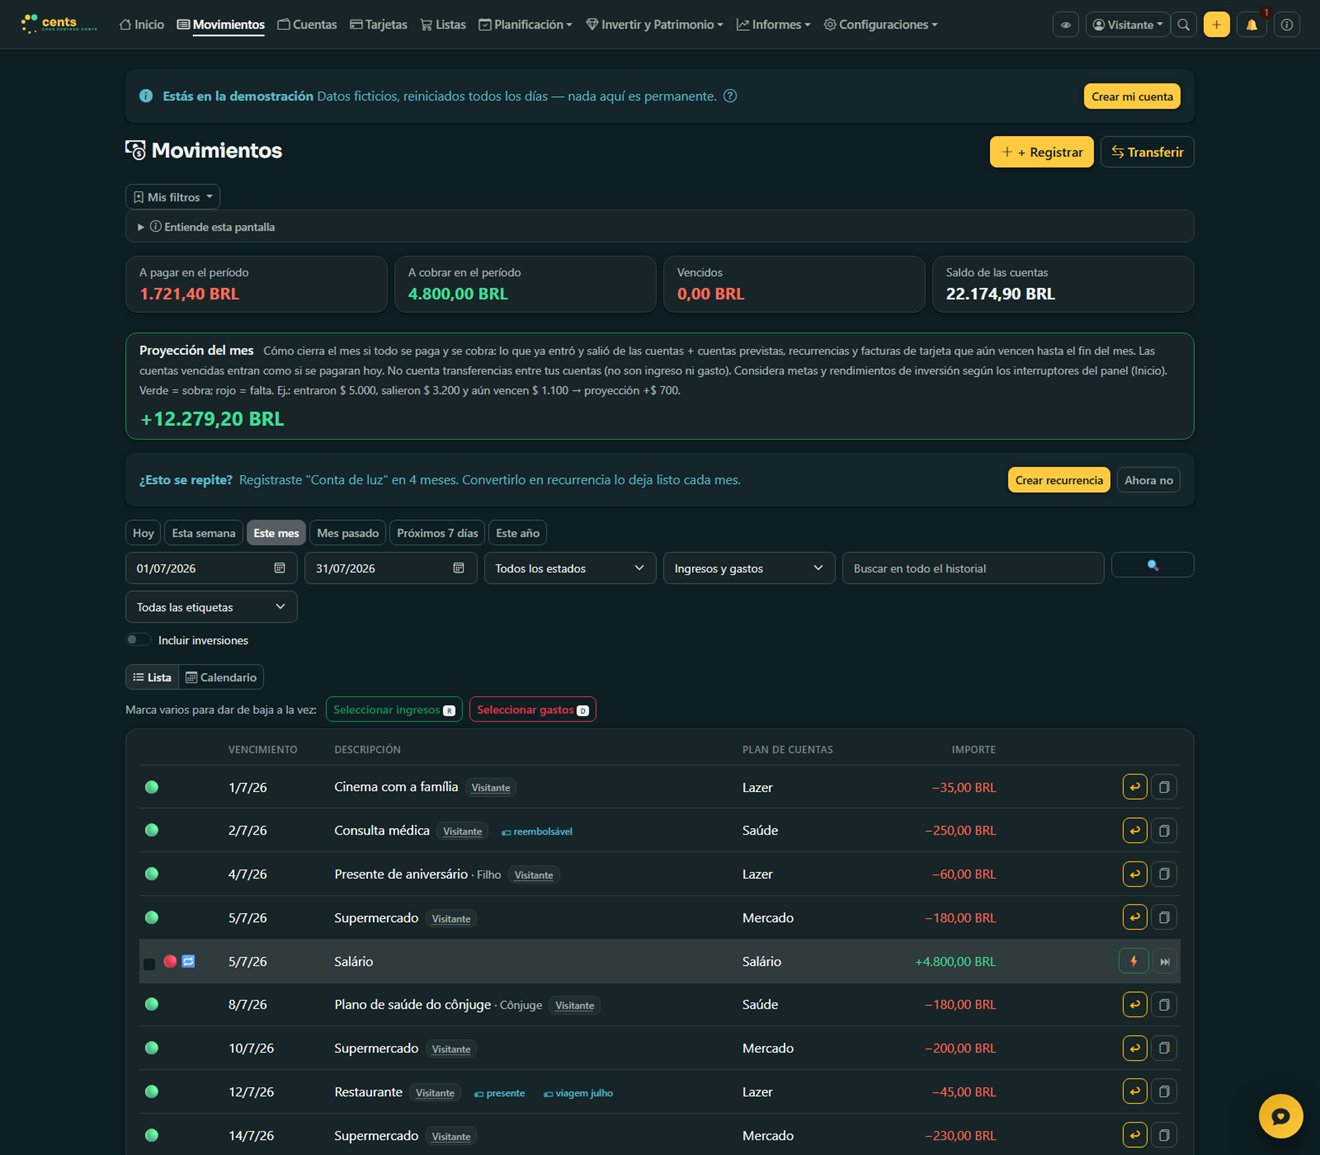
Task: Duplicate the Plano de saúde do cônjuge entry
Action: click(x=1164, y=1004)
